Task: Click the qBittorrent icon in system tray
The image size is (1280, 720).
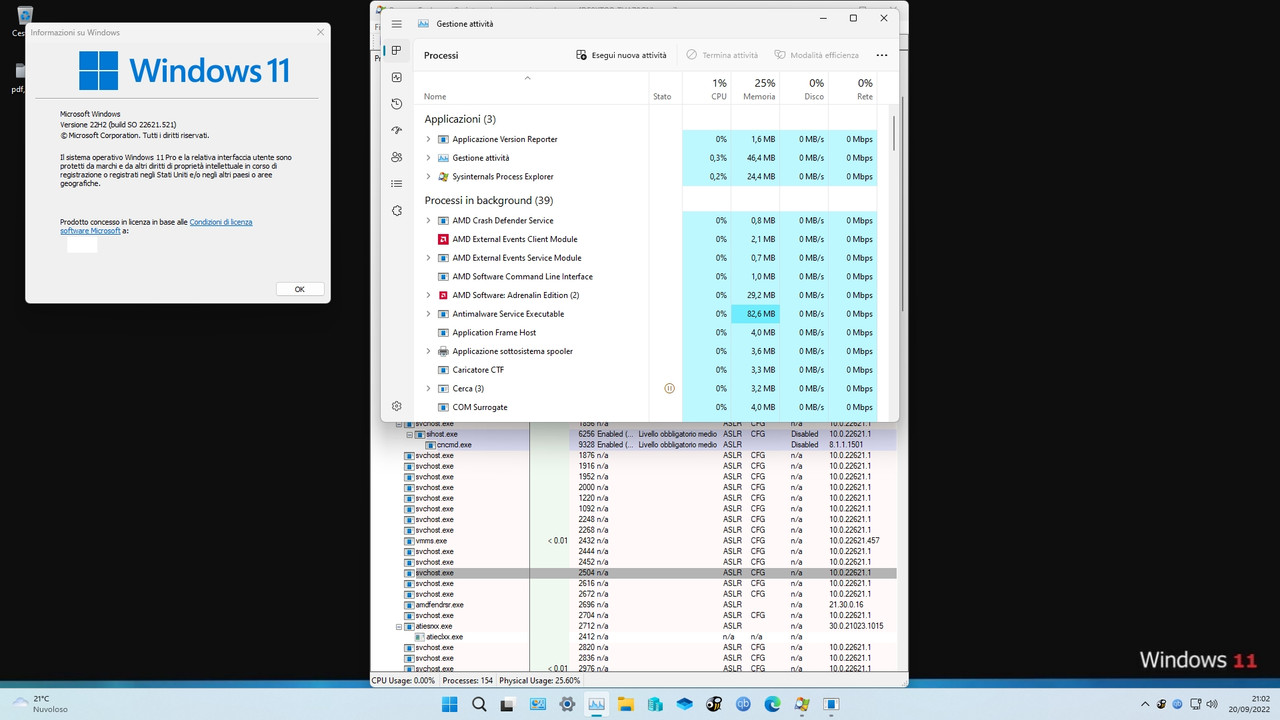Action: coord(1177,704)
